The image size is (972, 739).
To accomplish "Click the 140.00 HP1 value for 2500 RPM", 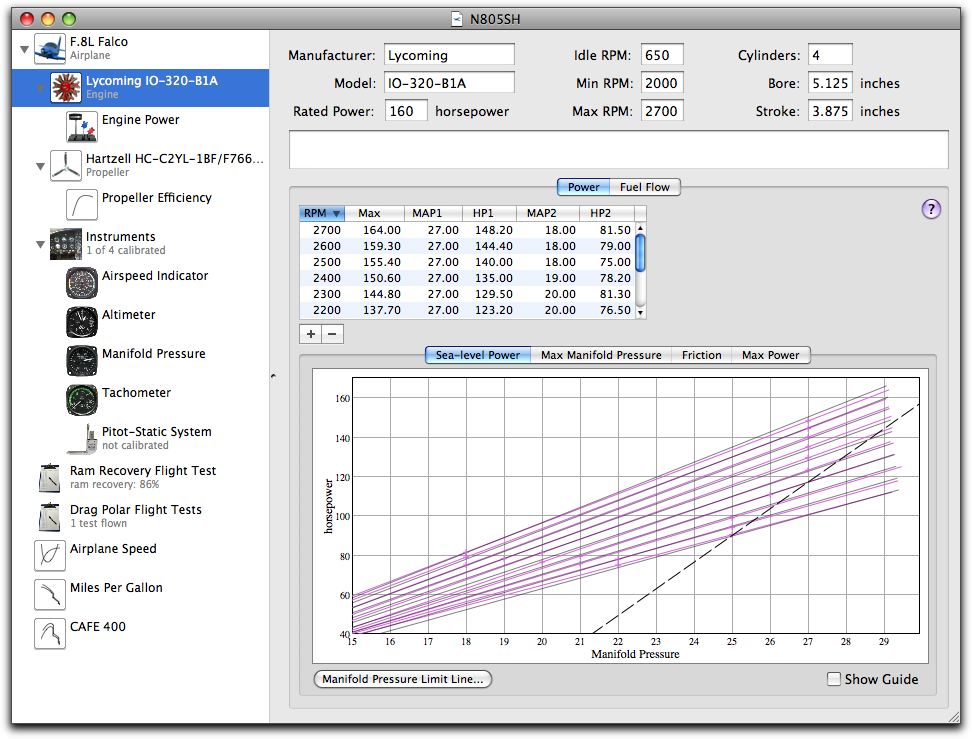I will (x=493, y=262).
